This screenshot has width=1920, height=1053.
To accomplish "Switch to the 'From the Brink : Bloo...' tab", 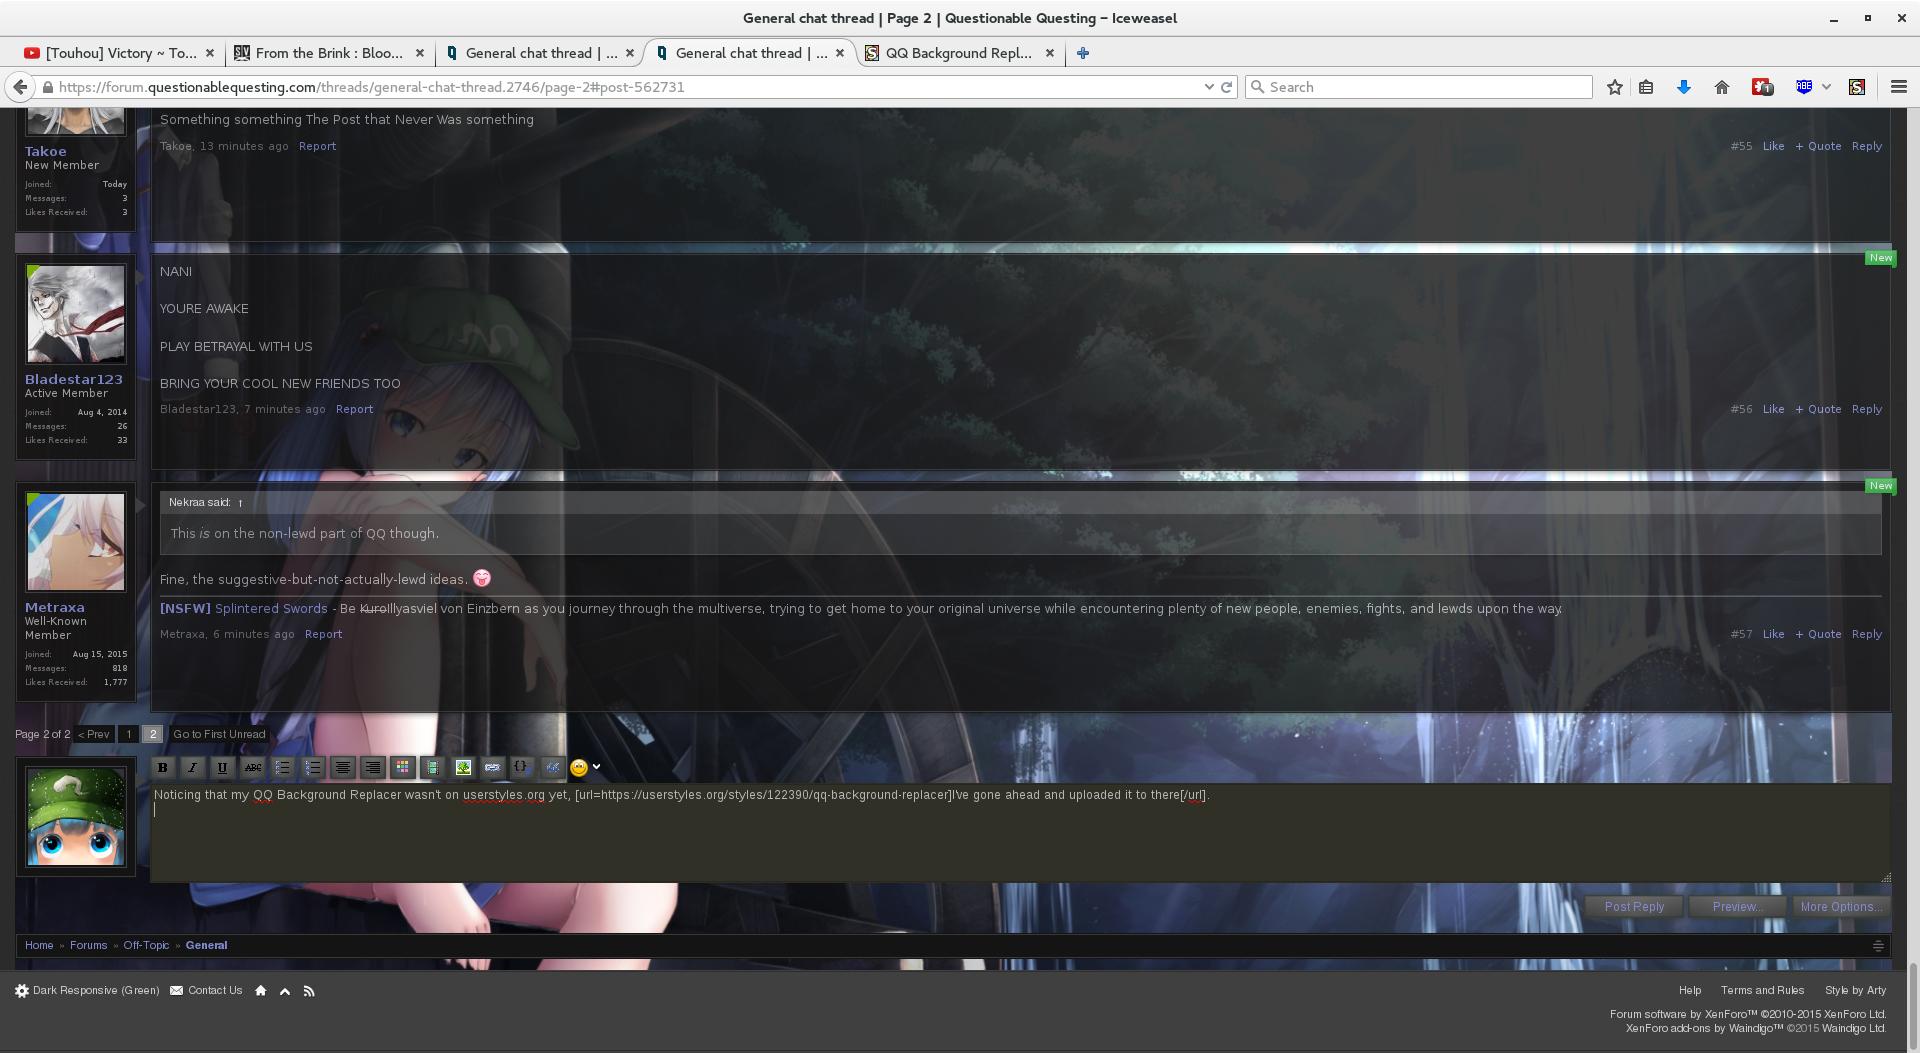I will (x=329, y=53).
